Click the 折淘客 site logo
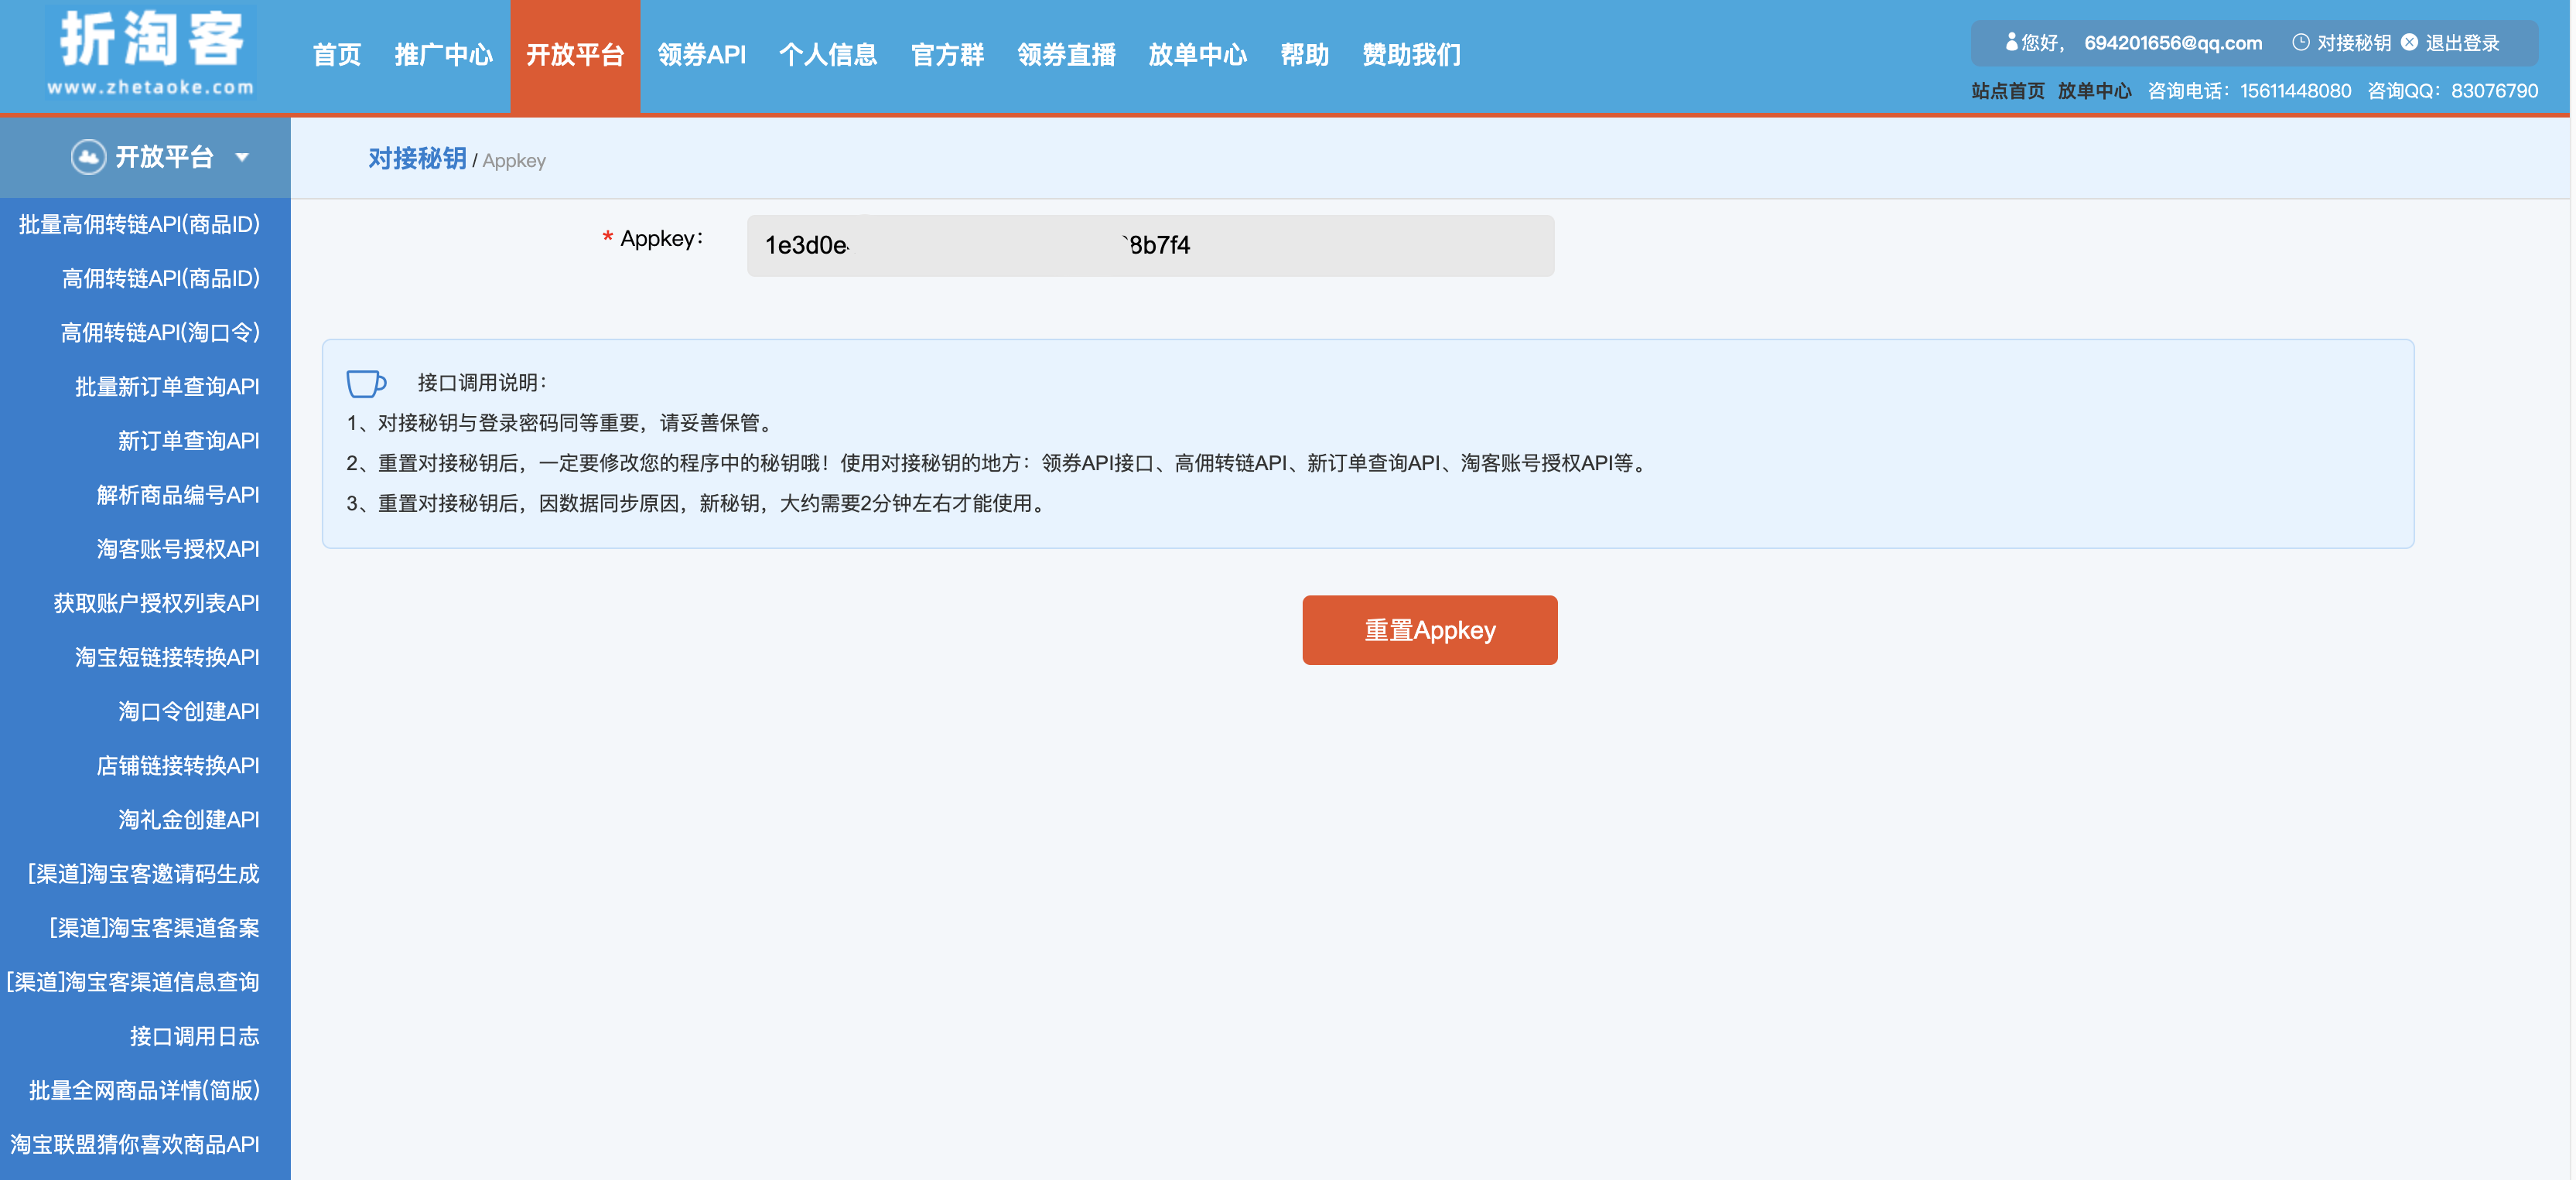2576x1180 pixels. point(151,53)
